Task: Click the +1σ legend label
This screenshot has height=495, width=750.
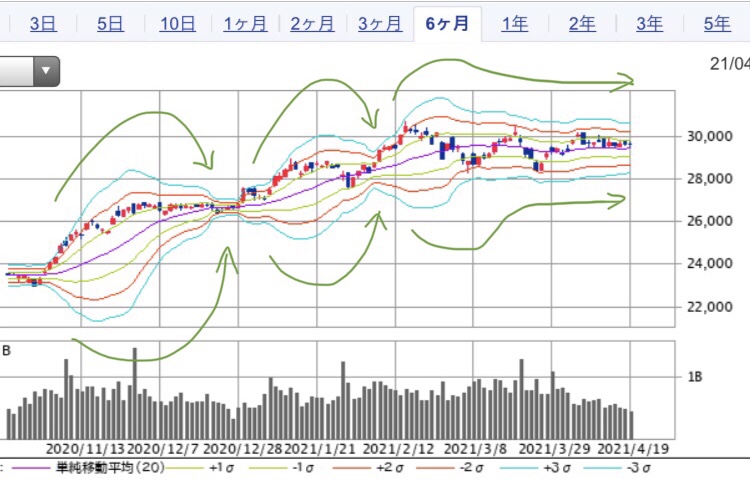Action: [x=221, y=468]
